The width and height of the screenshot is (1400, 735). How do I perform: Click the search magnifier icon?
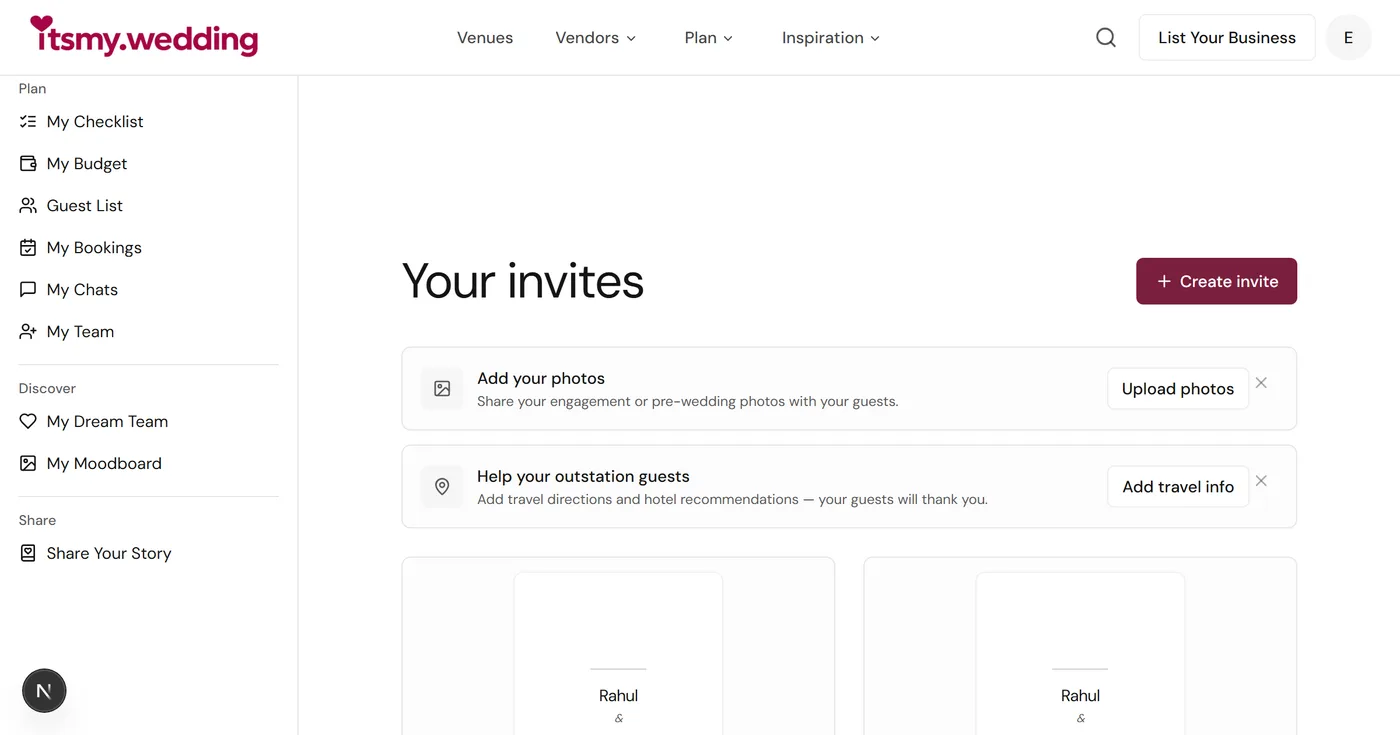[1105, 38]
